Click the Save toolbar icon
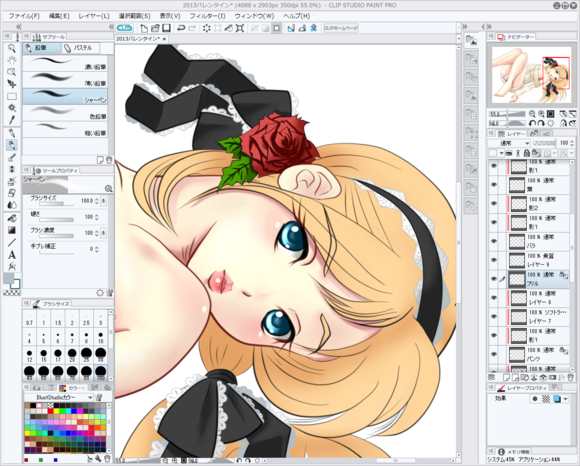580x466 pixels. click(x=166, y=28)
